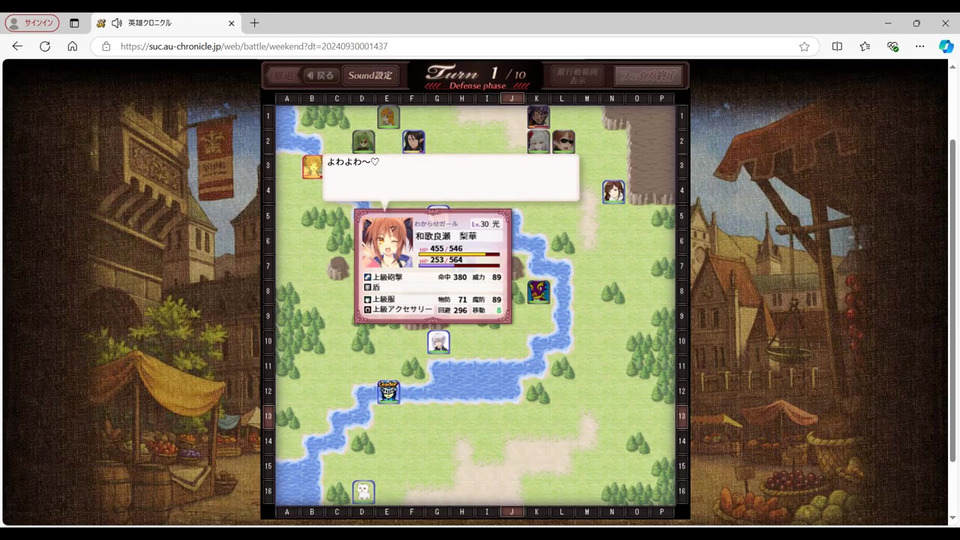Close the 英雄クロニクル tab
This screenshot has width=960, height=540.
pos(231,23)
